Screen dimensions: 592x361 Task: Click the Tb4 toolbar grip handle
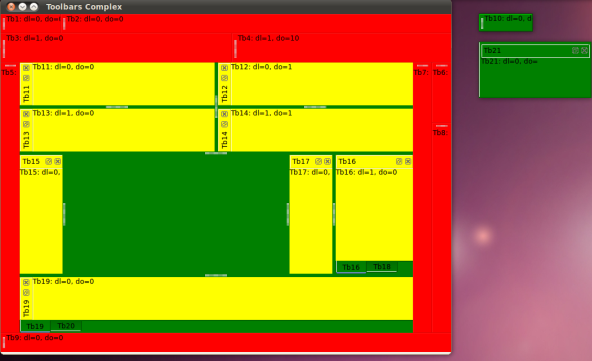235,48
